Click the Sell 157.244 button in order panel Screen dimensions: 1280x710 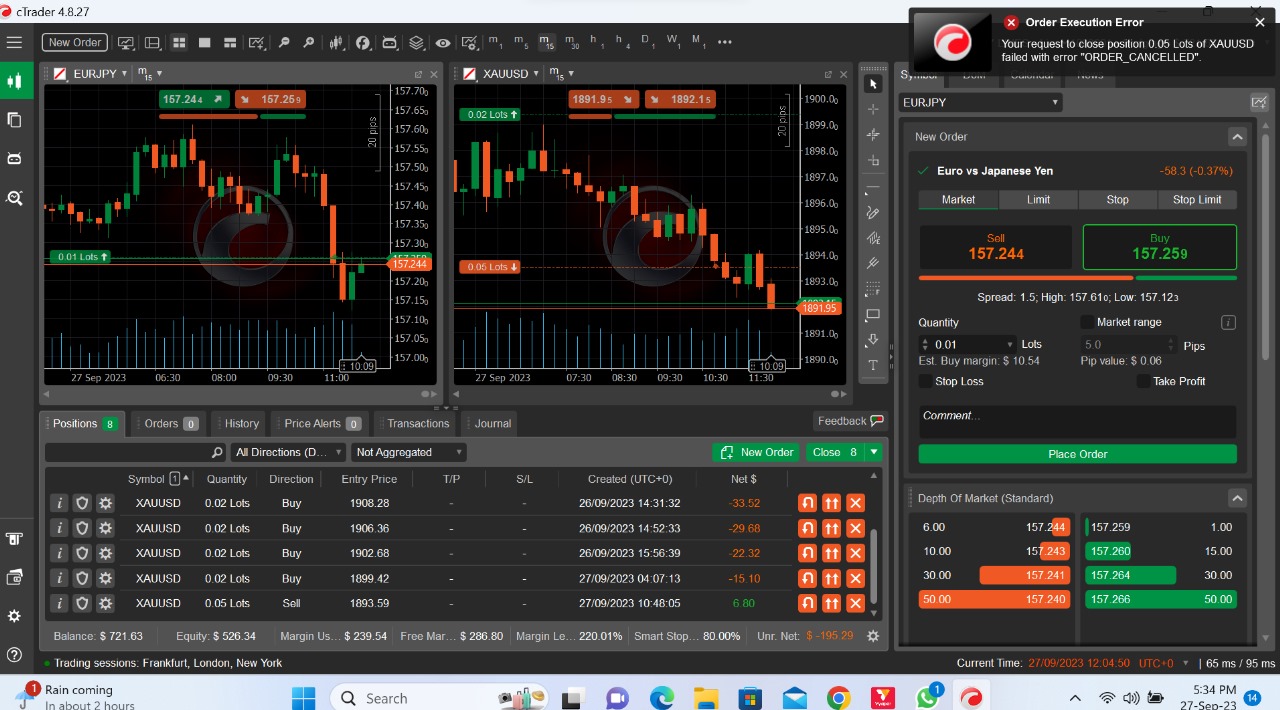(x=996, y=247)
